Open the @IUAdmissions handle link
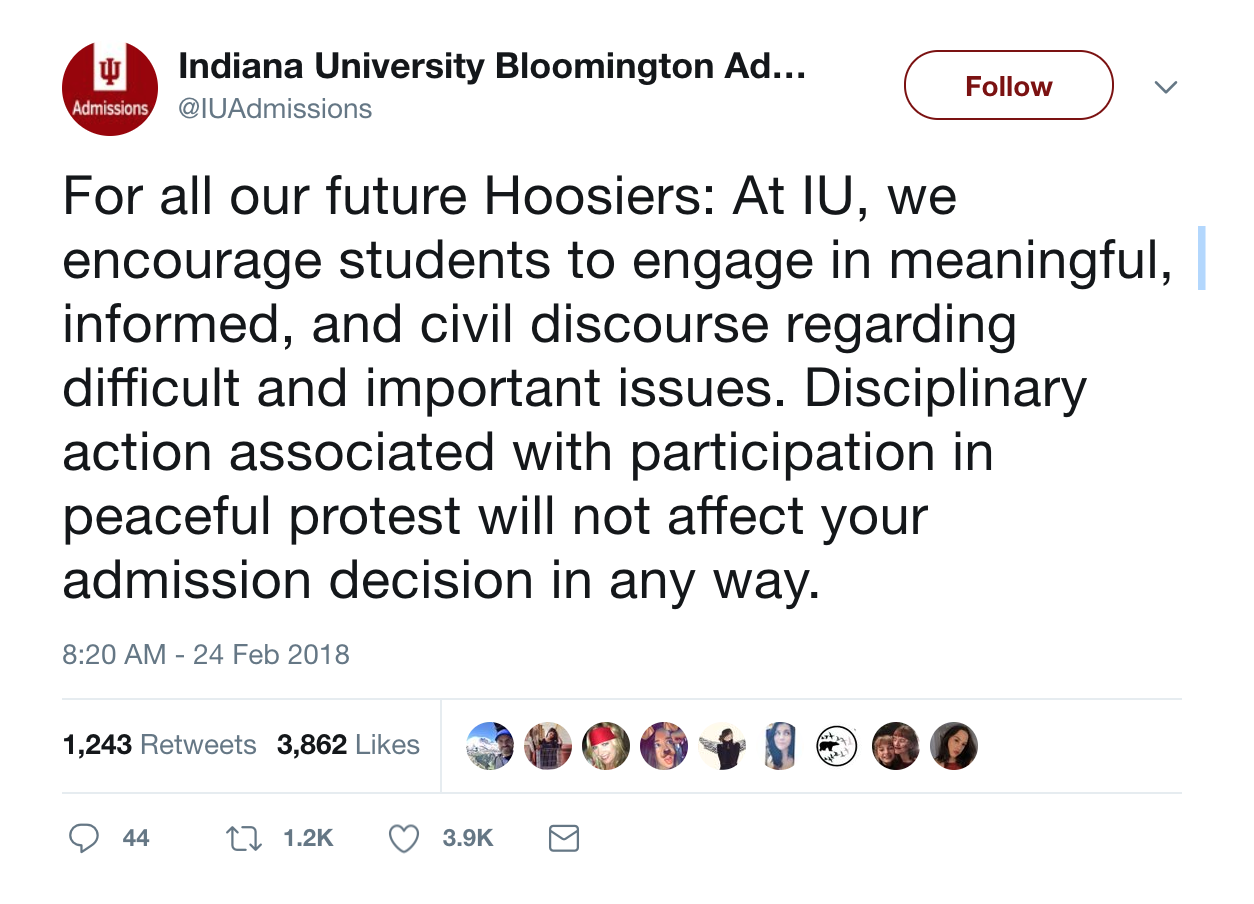This screenshot has height=904, width=1254. [x=275, y=108]
